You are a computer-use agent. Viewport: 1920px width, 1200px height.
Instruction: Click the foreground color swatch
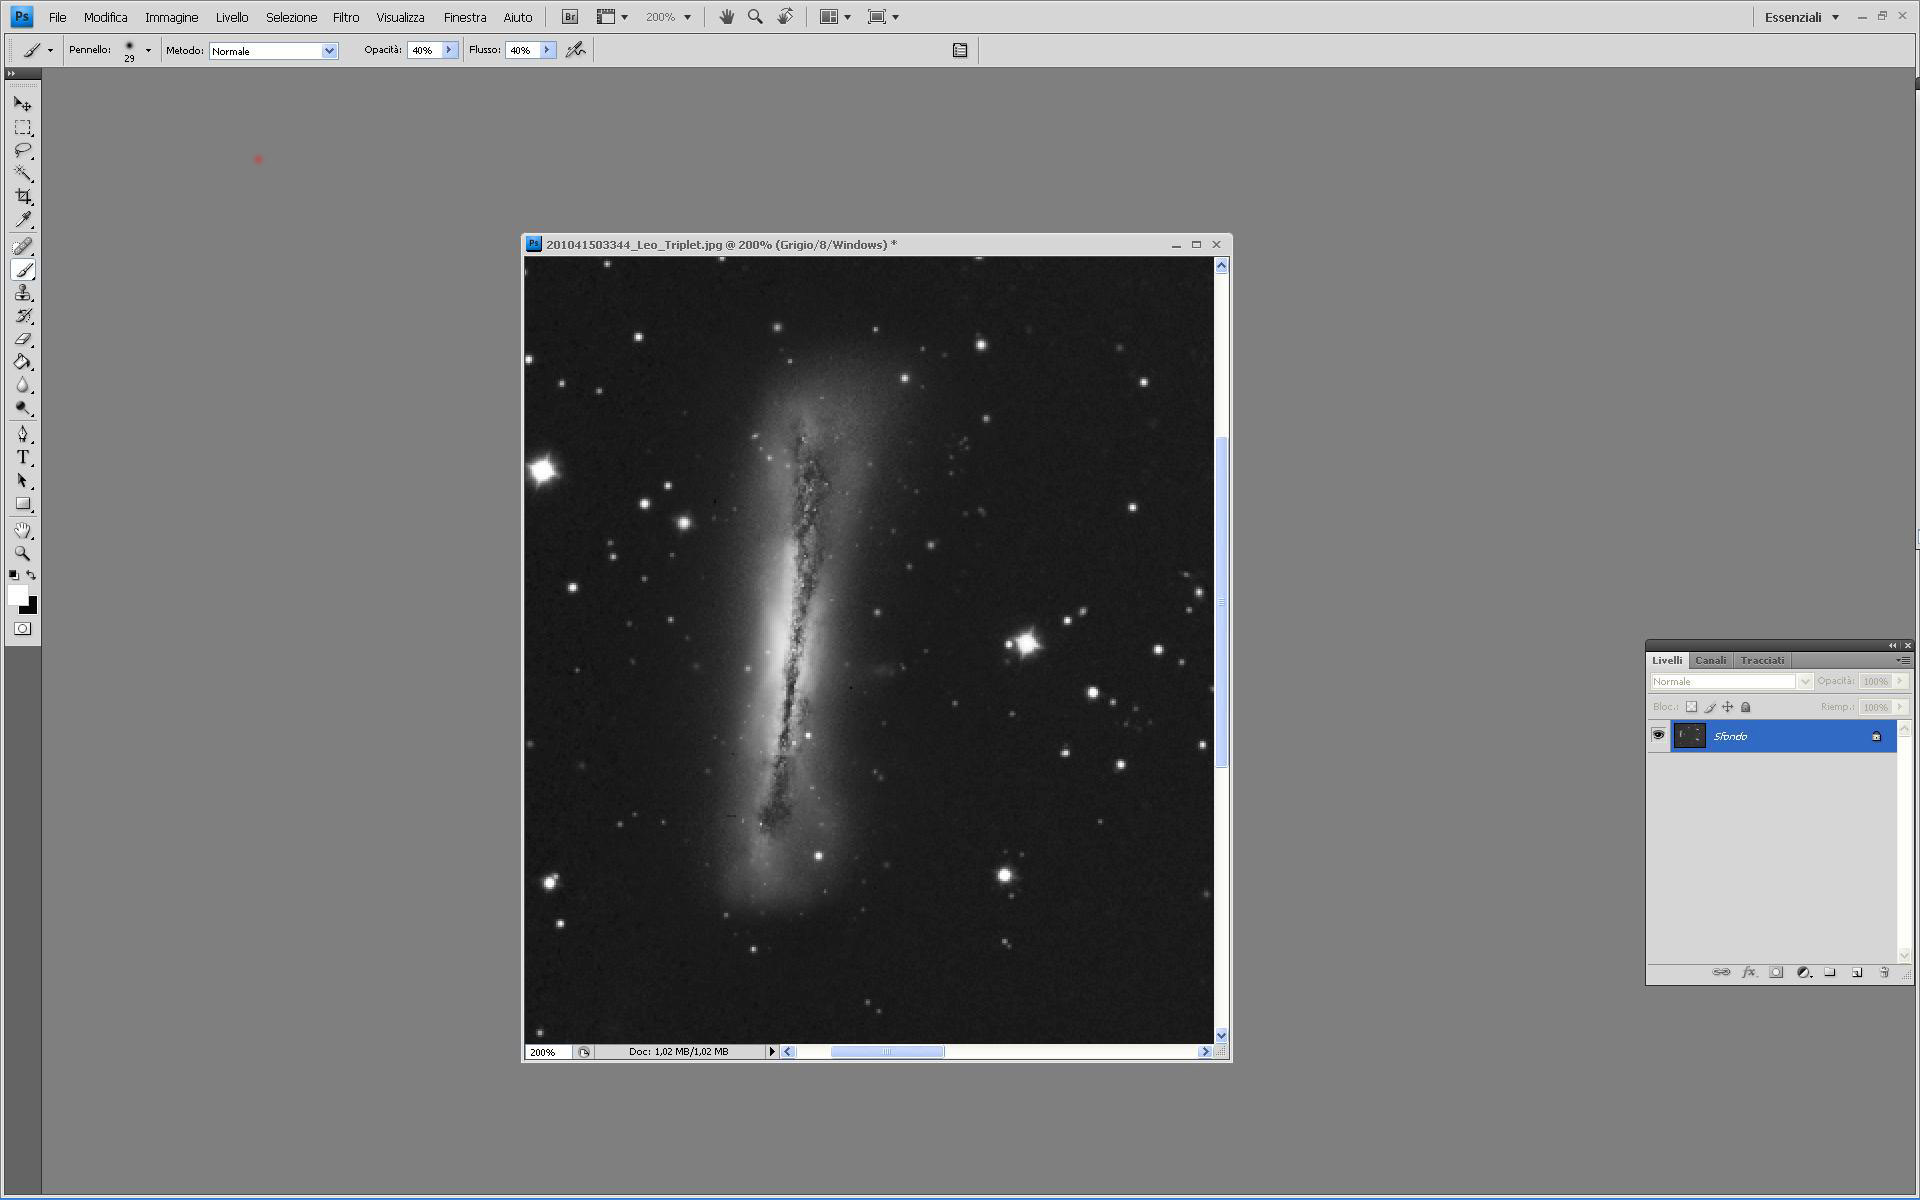(x=17, y=595)
